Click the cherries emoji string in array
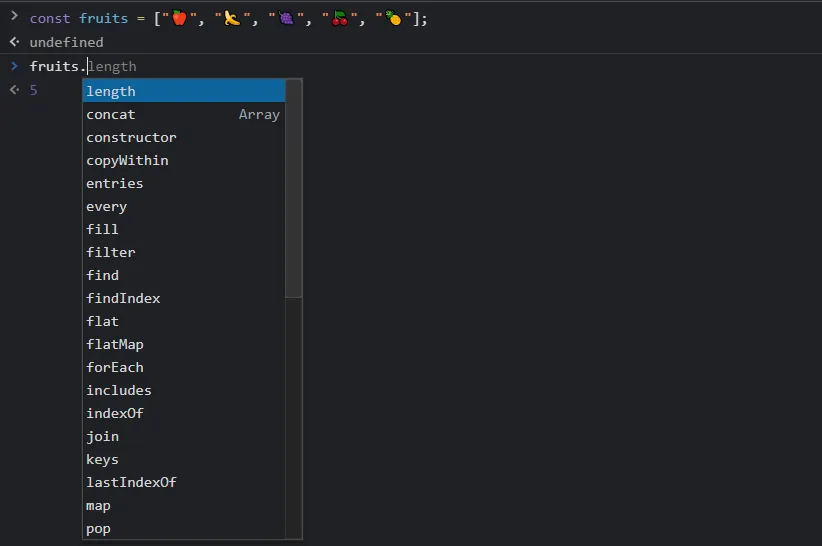This screenshot has height=546, width=822. click(340, 18)
